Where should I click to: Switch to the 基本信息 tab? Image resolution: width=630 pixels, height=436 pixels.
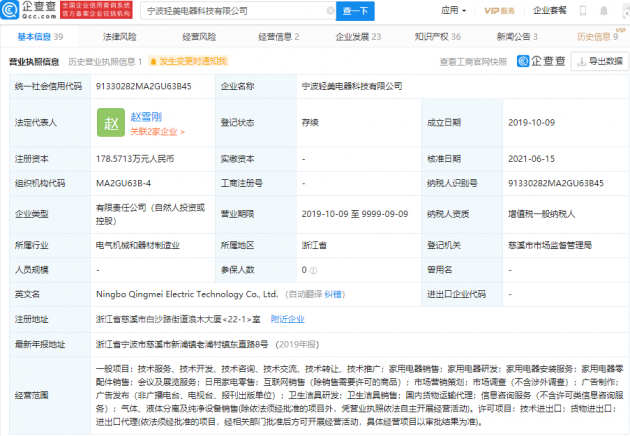40,37
